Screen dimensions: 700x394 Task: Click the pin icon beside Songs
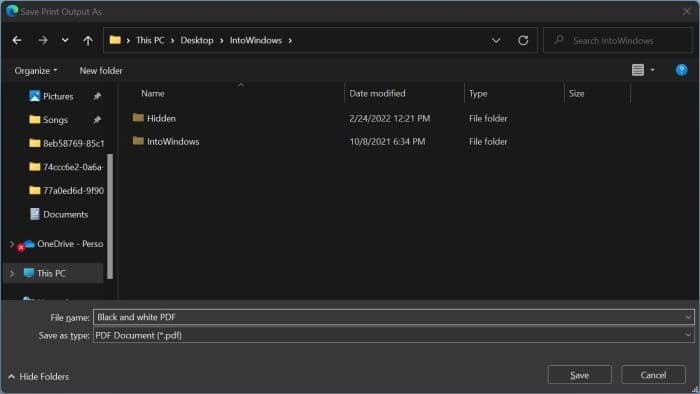tap(97, 120)
